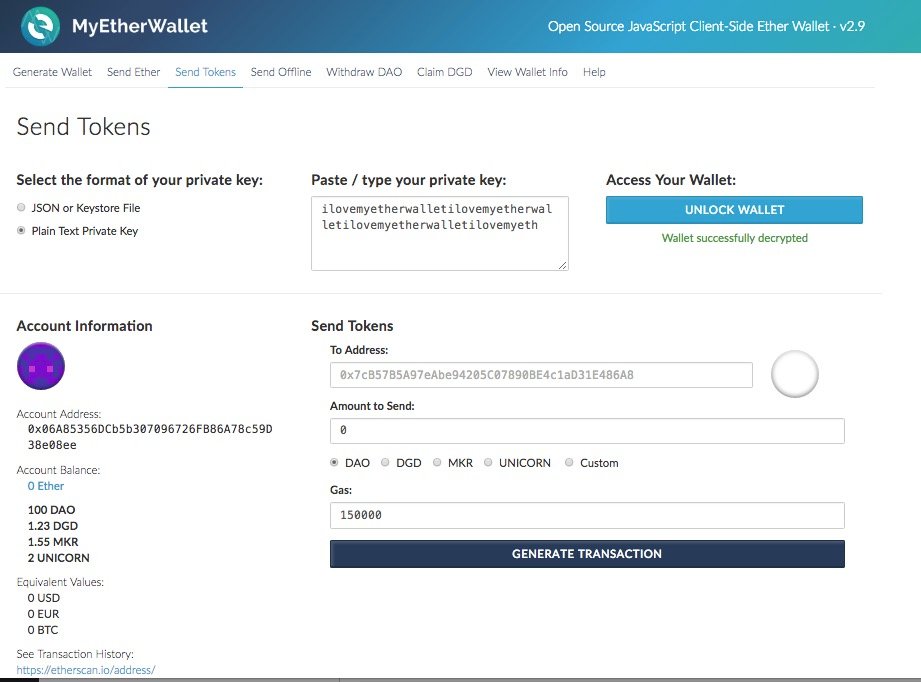
Task: Select Plain Text Private Key option
Action: (21, 230)
